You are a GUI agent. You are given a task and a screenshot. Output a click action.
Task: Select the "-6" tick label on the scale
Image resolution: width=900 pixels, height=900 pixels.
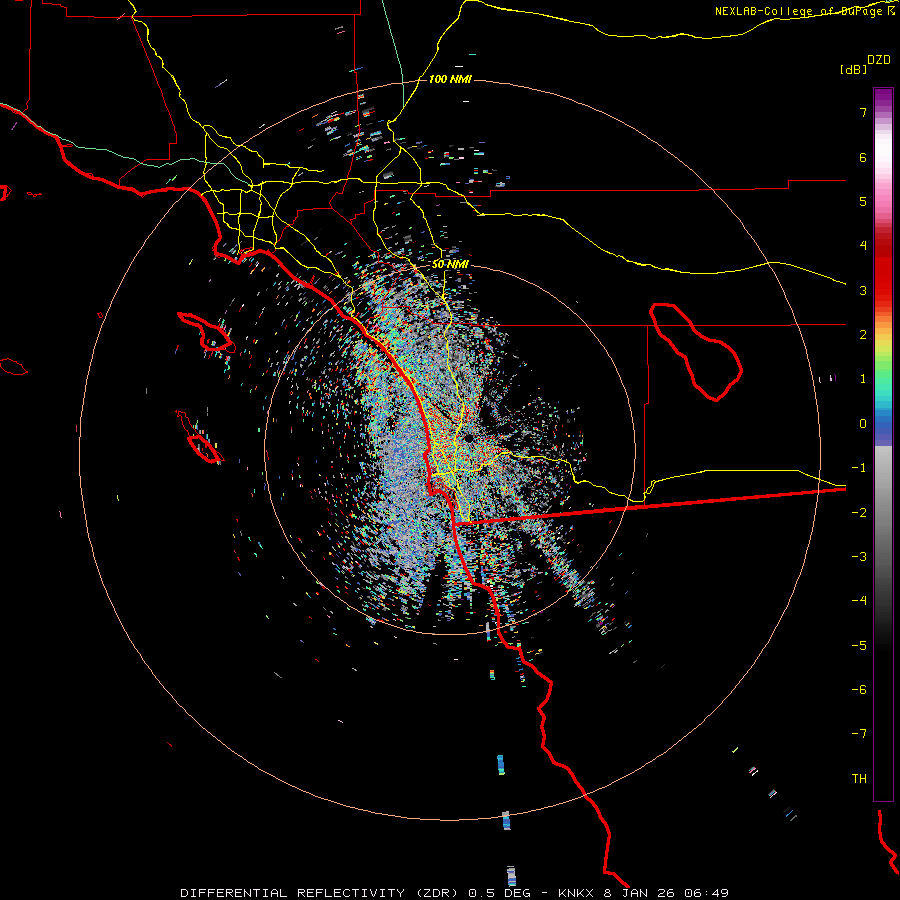(859, 690)
